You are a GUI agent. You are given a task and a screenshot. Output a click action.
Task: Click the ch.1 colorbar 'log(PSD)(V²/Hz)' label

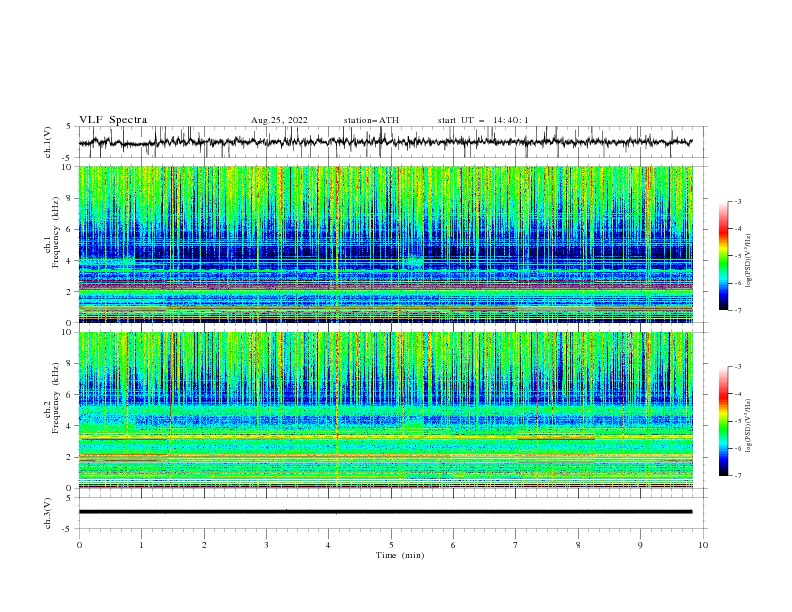(748, 261)
